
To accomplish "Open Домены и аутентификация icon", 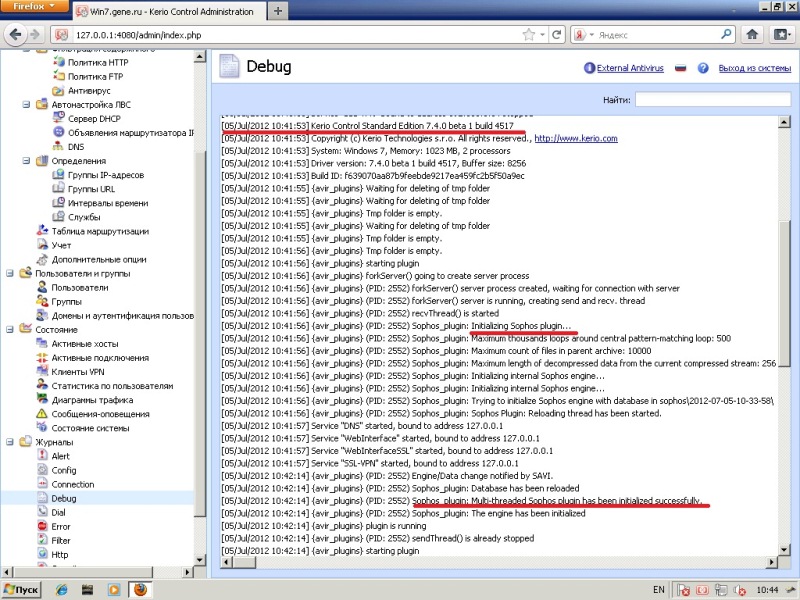I will click(x=42, y=315).
